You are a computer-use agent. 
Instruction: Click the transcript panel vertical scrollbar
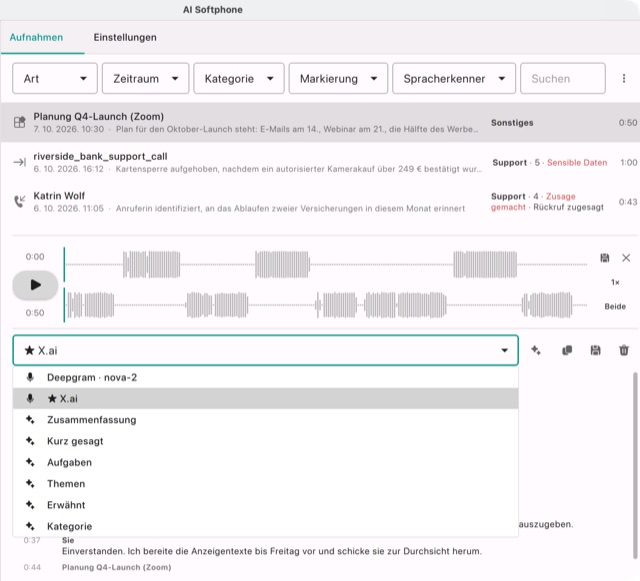(x=635, y=465)
